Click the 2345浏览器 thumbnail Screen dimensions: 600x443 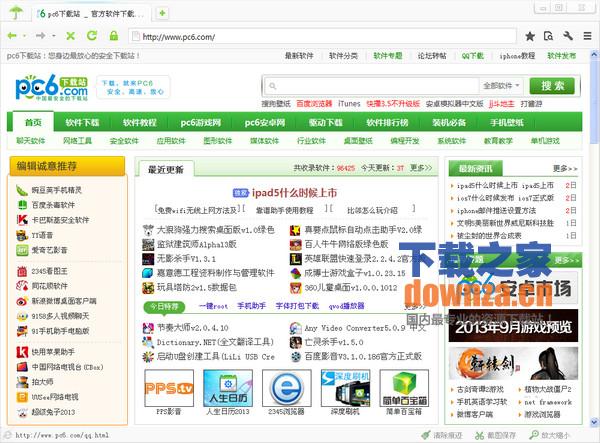(x=287, y=388)
